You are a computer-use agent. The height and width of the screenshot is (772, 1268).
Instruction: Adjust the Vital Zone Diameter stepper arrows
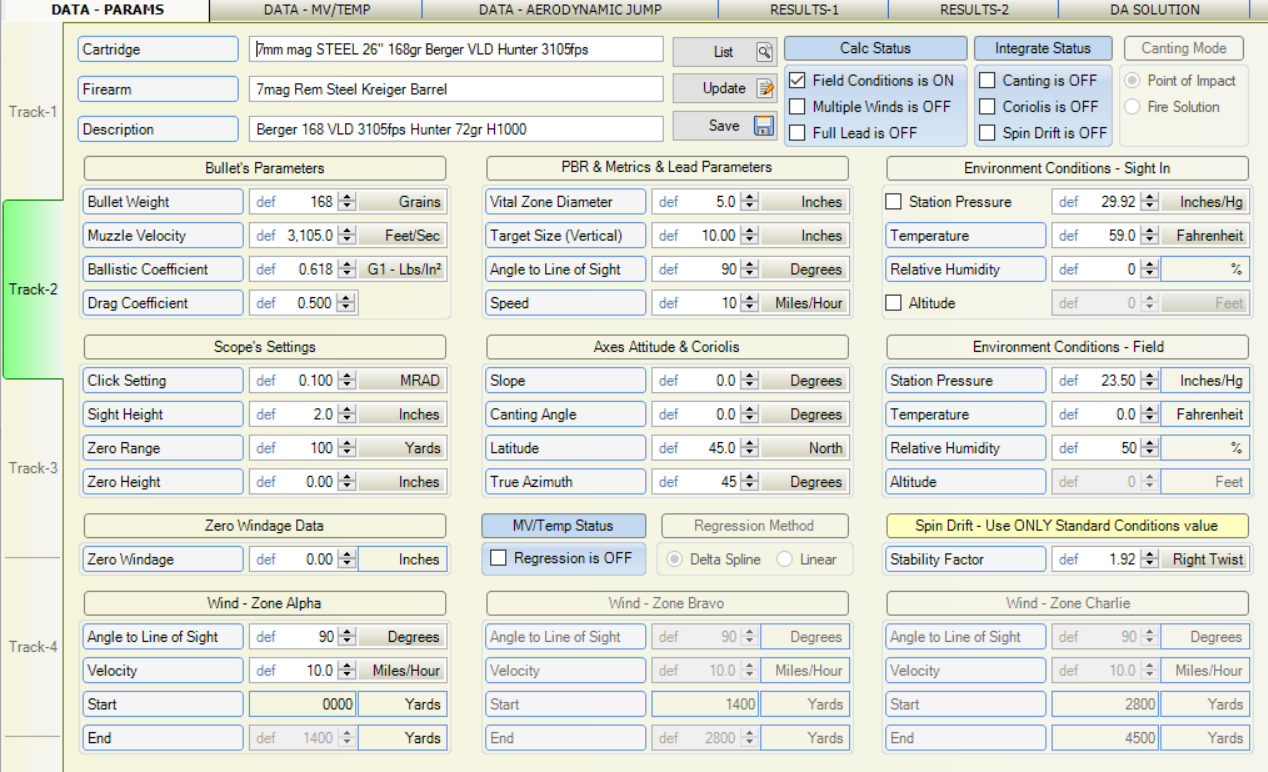coord(749,202)
